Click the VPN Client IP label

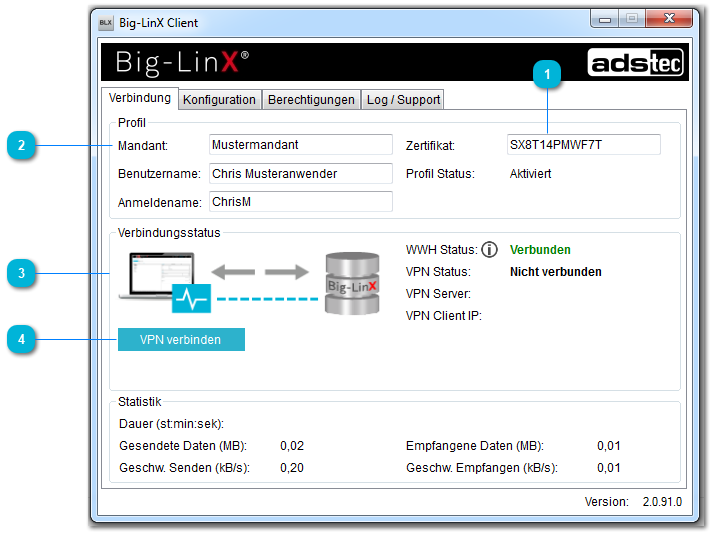[x=444, y=315]
